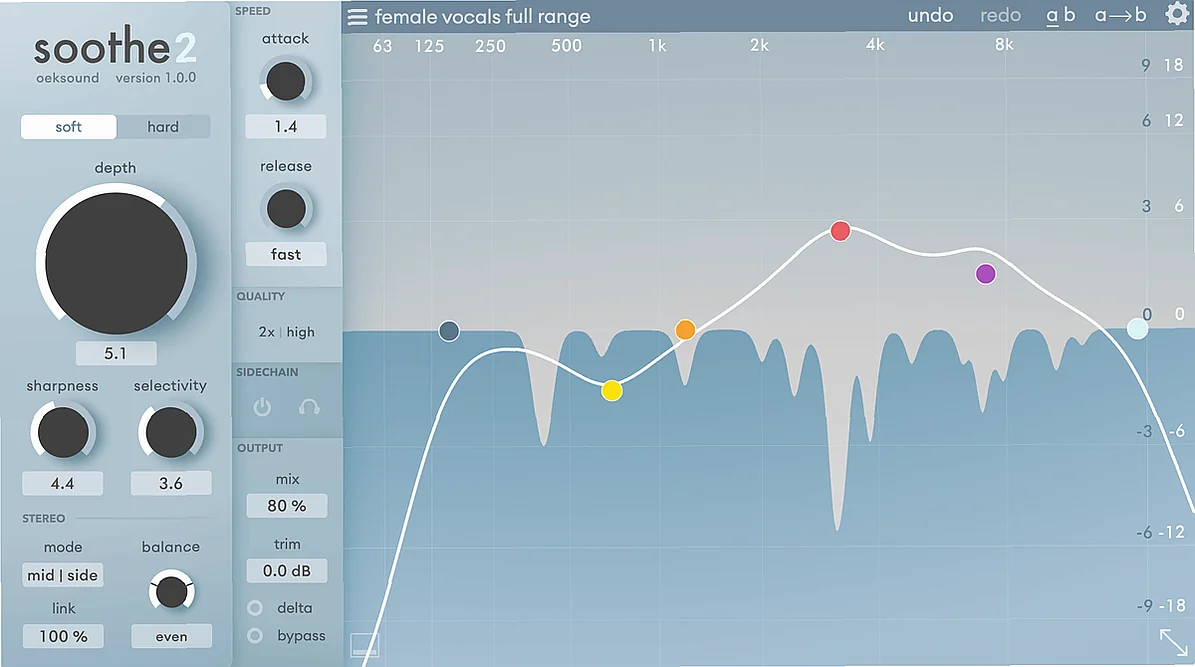Enable the bypass radio button

point(256,636)
